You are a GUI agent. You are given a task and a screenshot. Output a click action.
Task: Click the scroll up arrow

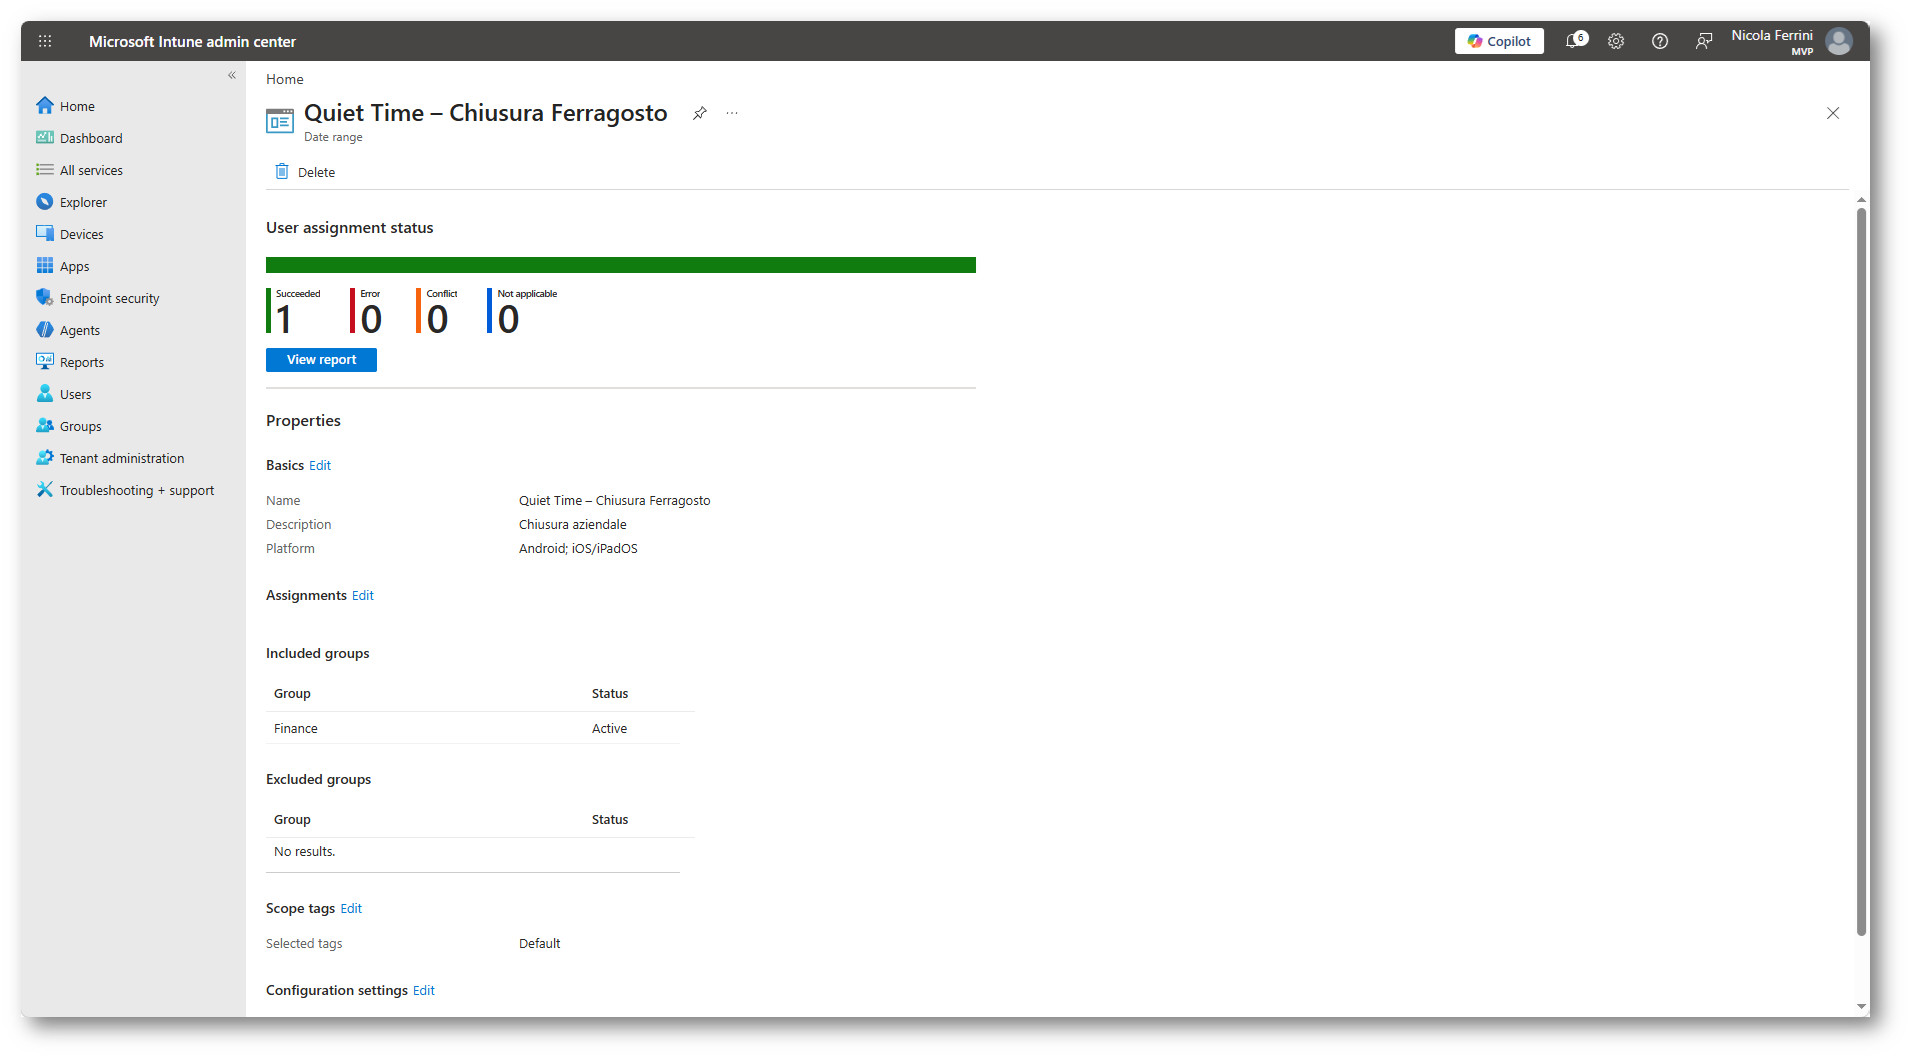tap(1861, 200)
